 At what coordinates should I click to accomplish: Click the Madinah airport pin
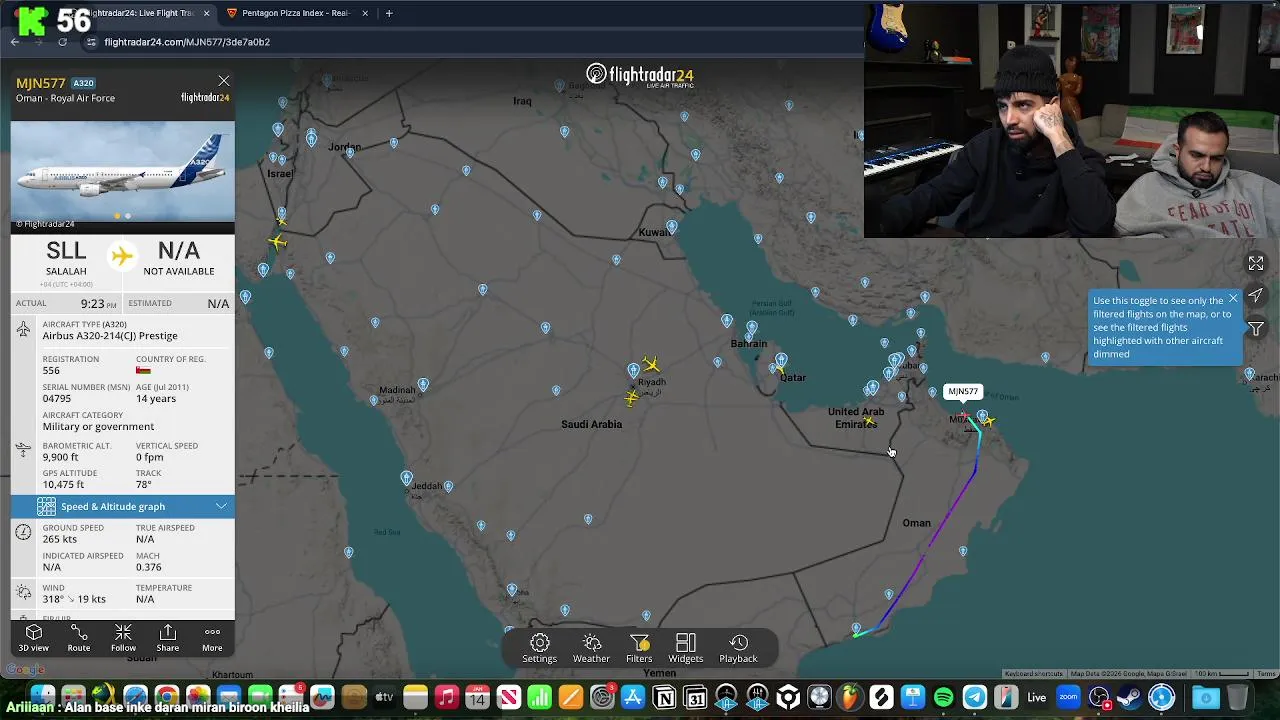[423, 385]
